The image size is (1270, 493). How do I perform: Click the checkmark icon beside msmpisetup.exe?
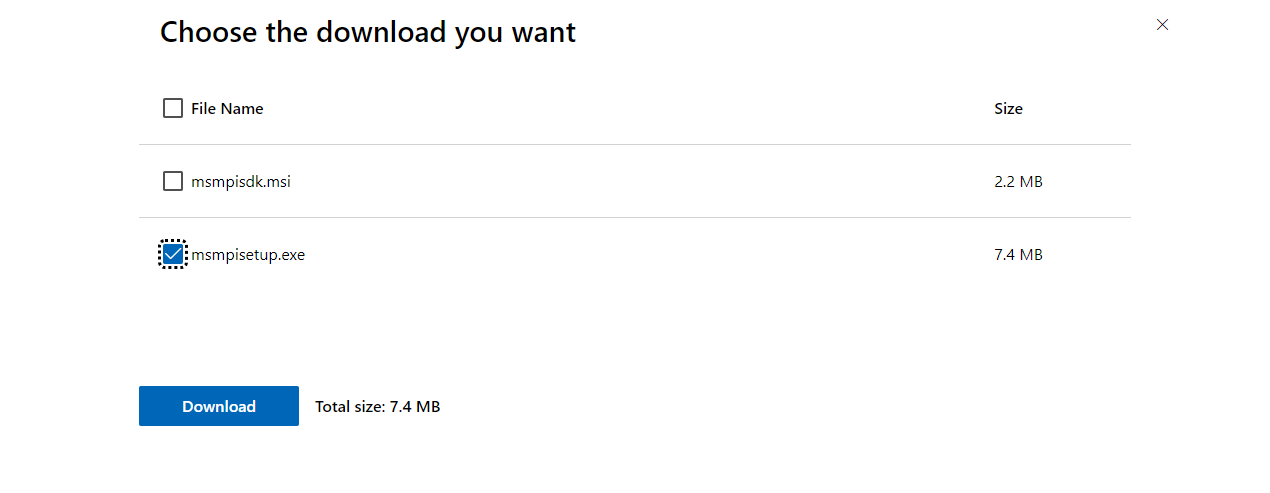[x=173, y=255]
